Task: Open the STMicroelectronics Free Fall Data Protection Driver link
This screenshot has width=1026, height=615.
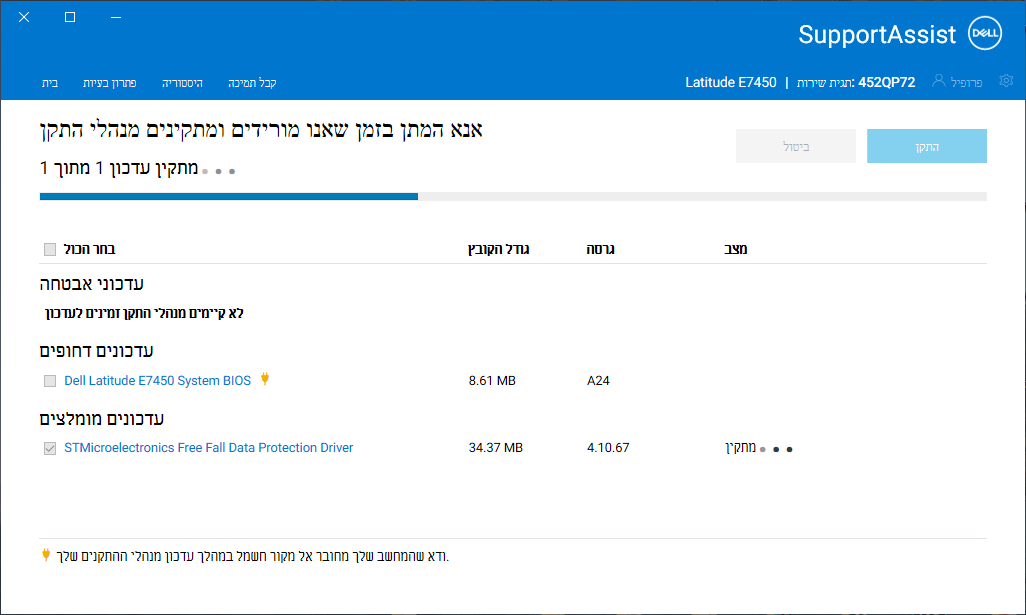Action: (x=208, y=448)
